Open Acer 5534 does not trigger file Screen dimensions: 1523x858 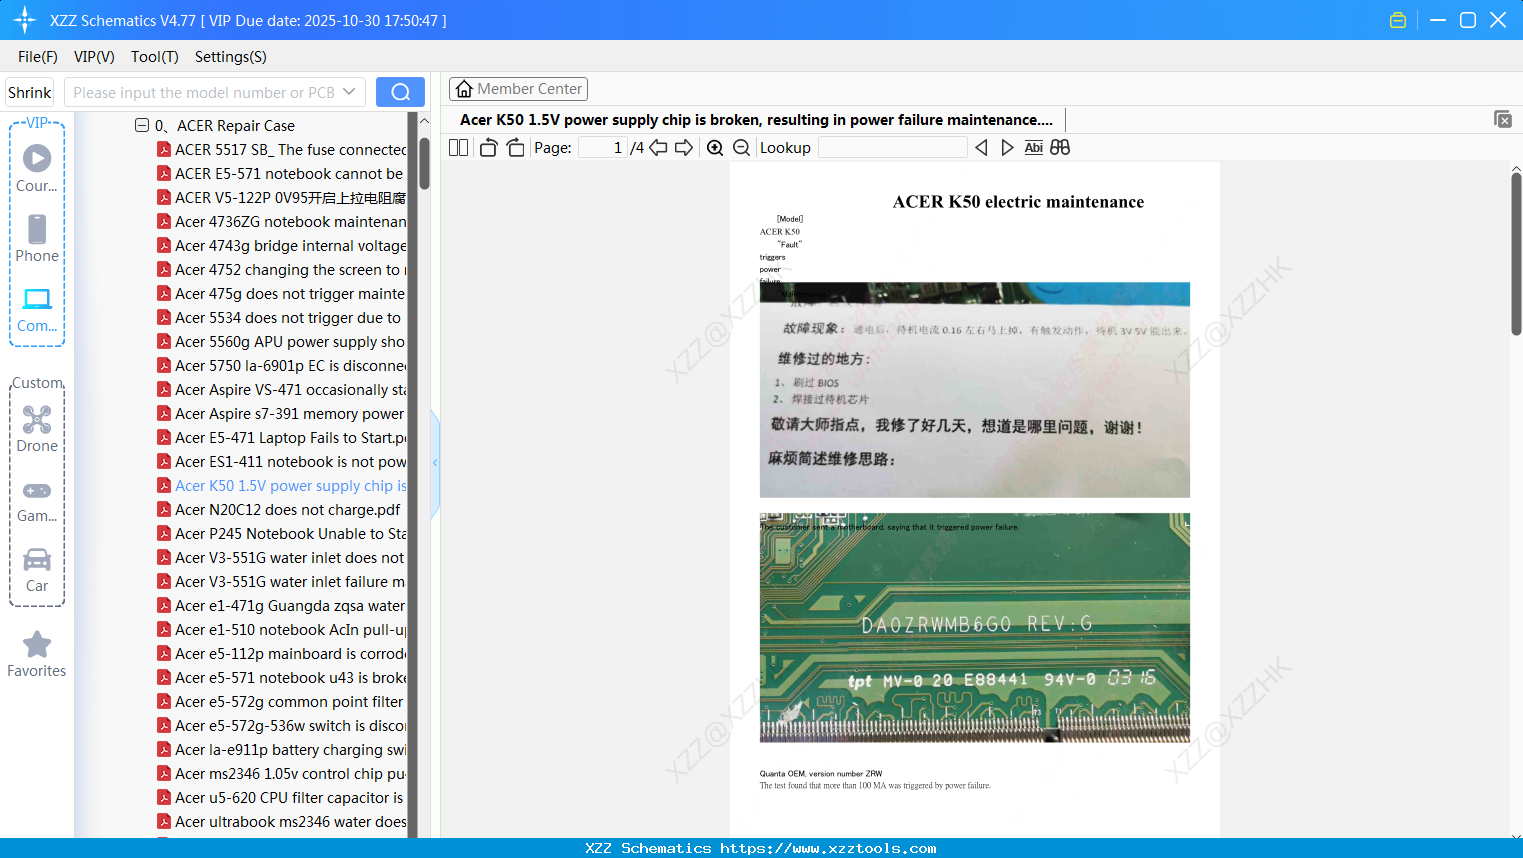(x=288, y=317)
